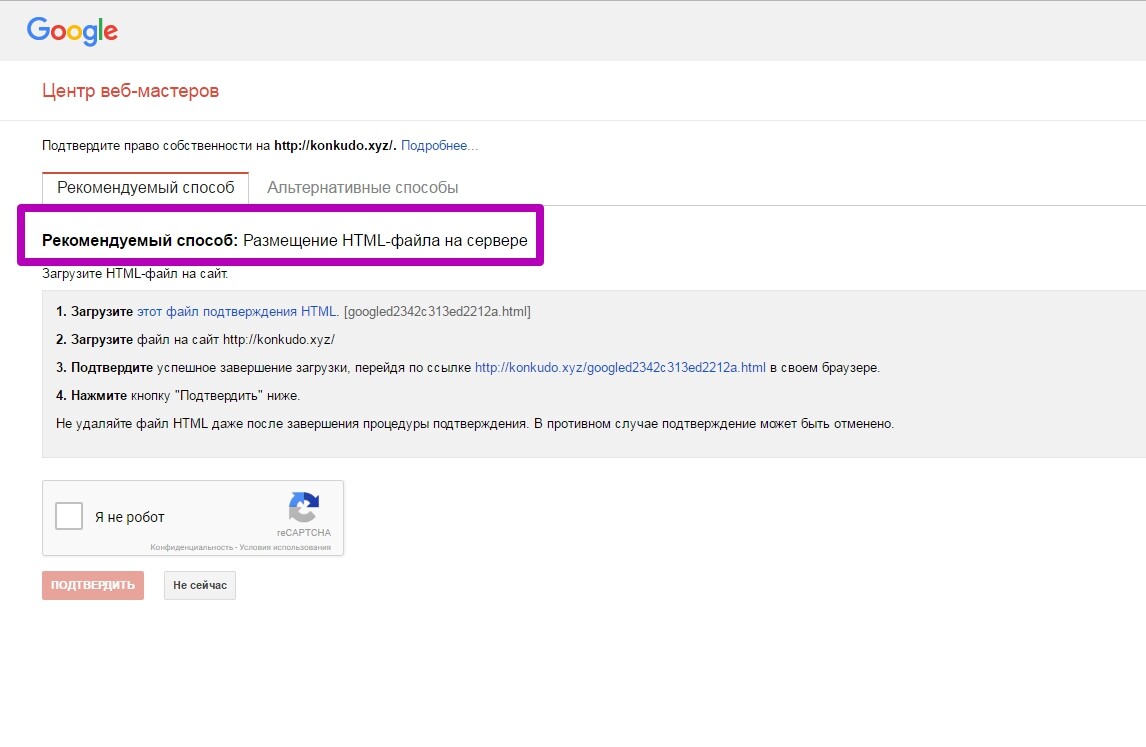Screen dimensions: 1146x747
Task: Click the "Рекомендуемый способ: Размещение HTML-файла на сервере" heading
Action: click(x=284, y=240)
